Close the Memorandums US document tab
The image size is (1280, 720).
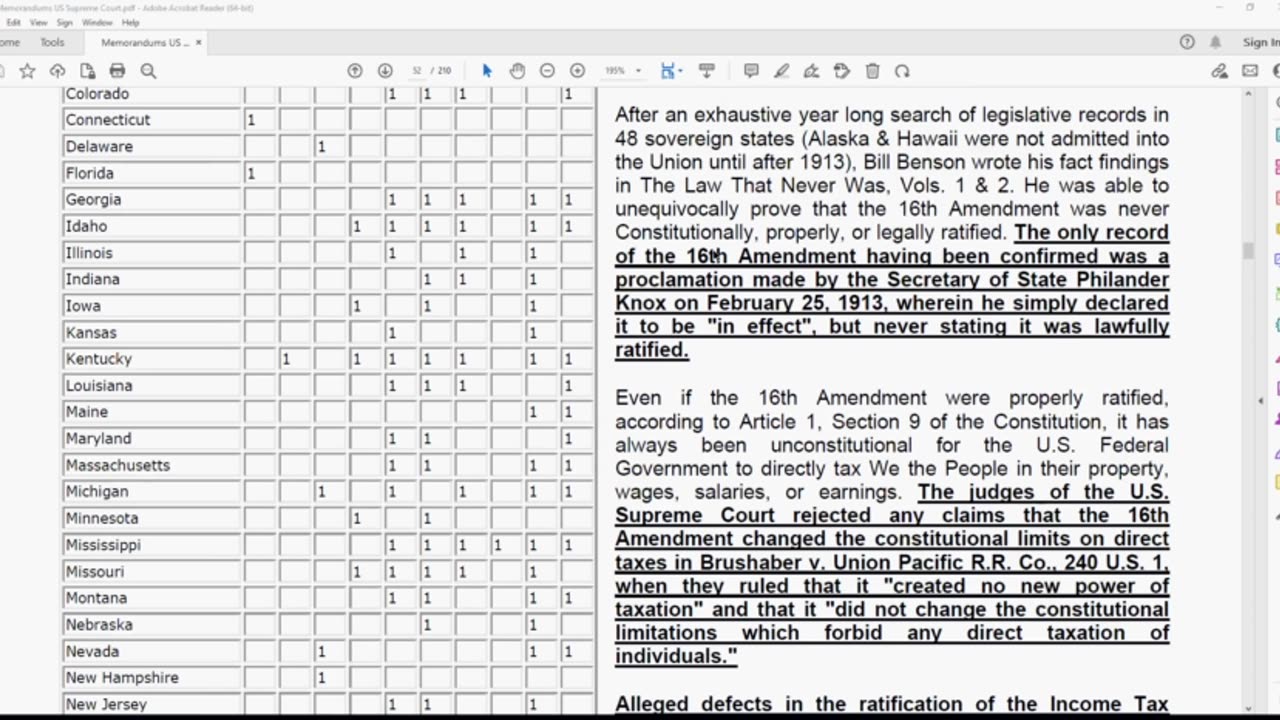point(199,42)
